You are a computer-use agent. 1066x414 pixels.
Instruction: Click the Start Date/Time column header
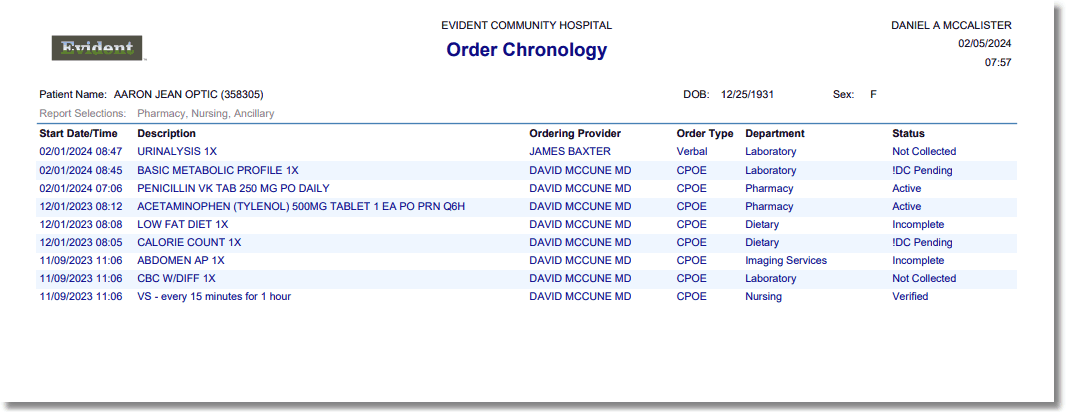pyautogui.click(x=78, y=133)
